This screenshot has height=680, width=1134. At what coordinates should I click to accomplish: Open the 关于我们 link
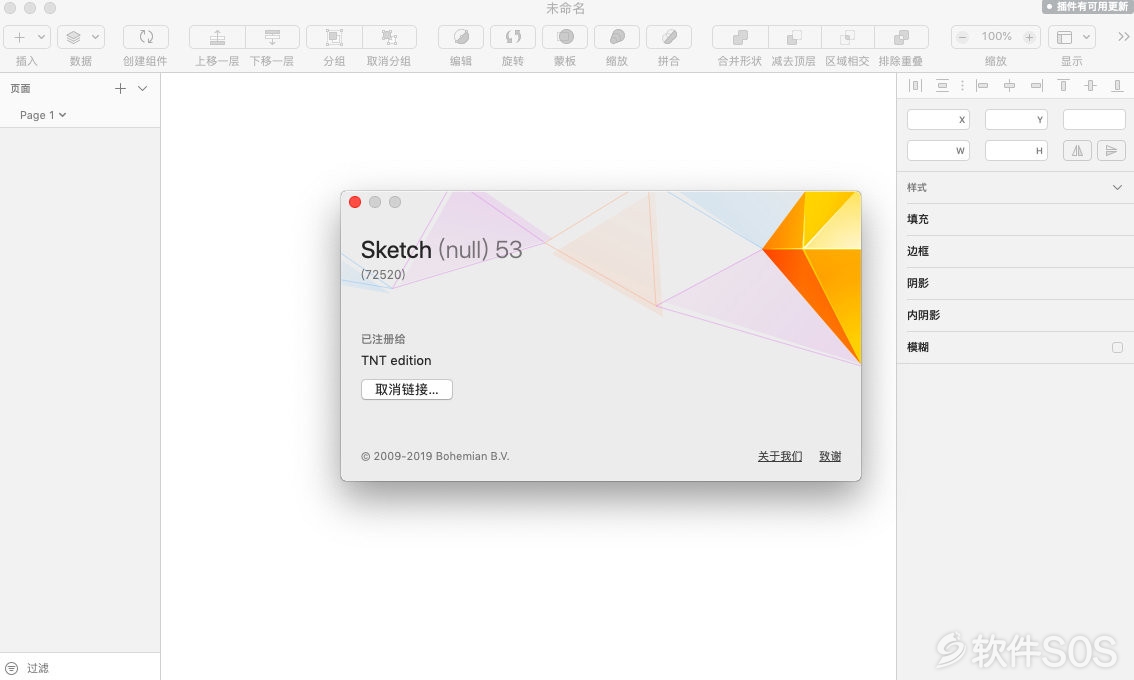(x=780, y=456)
